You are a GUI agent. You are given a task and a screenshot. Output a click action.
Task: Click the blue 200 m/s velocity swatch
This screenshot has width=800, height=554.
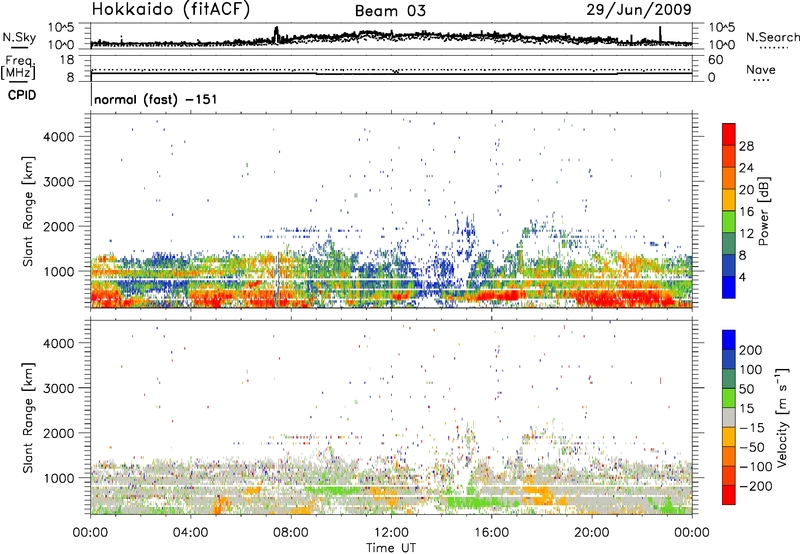729,340
